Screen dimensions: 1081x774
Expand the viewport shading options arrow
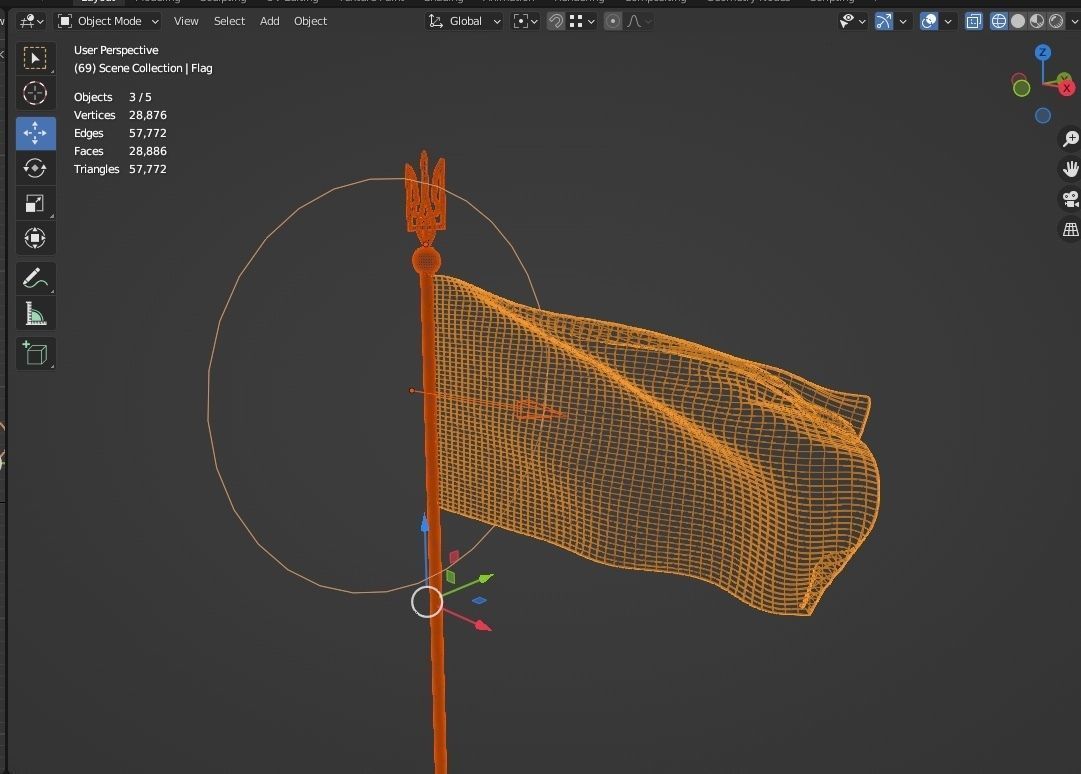(1073, 21)
